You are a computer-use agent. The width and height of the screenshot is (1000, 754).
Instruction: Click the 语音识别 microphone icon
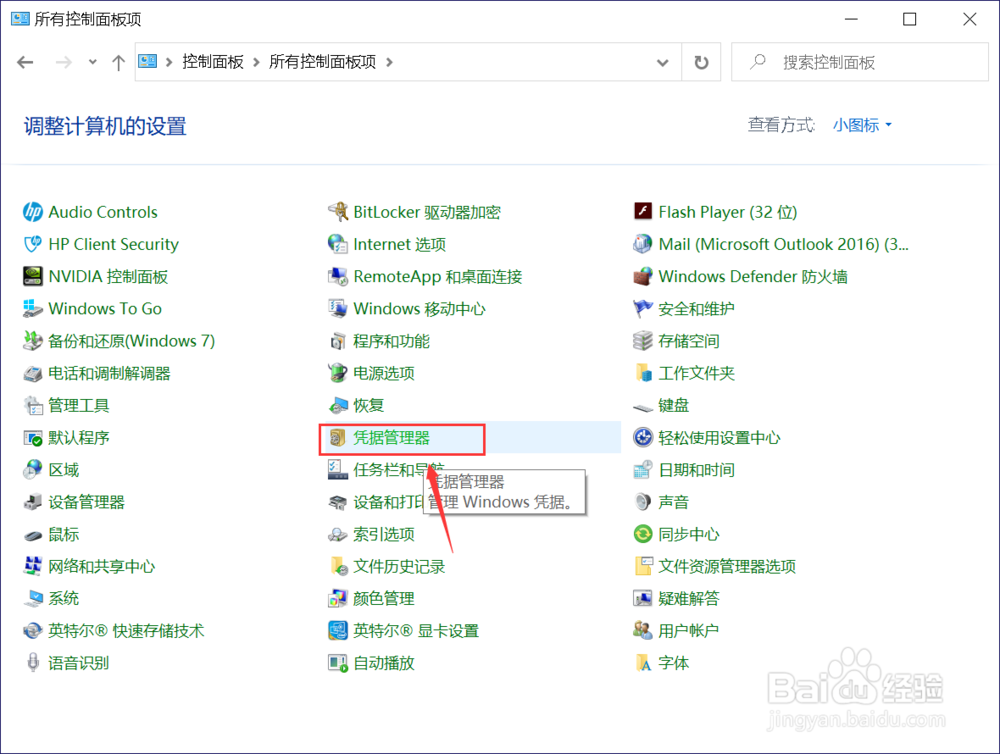(33, 663)
